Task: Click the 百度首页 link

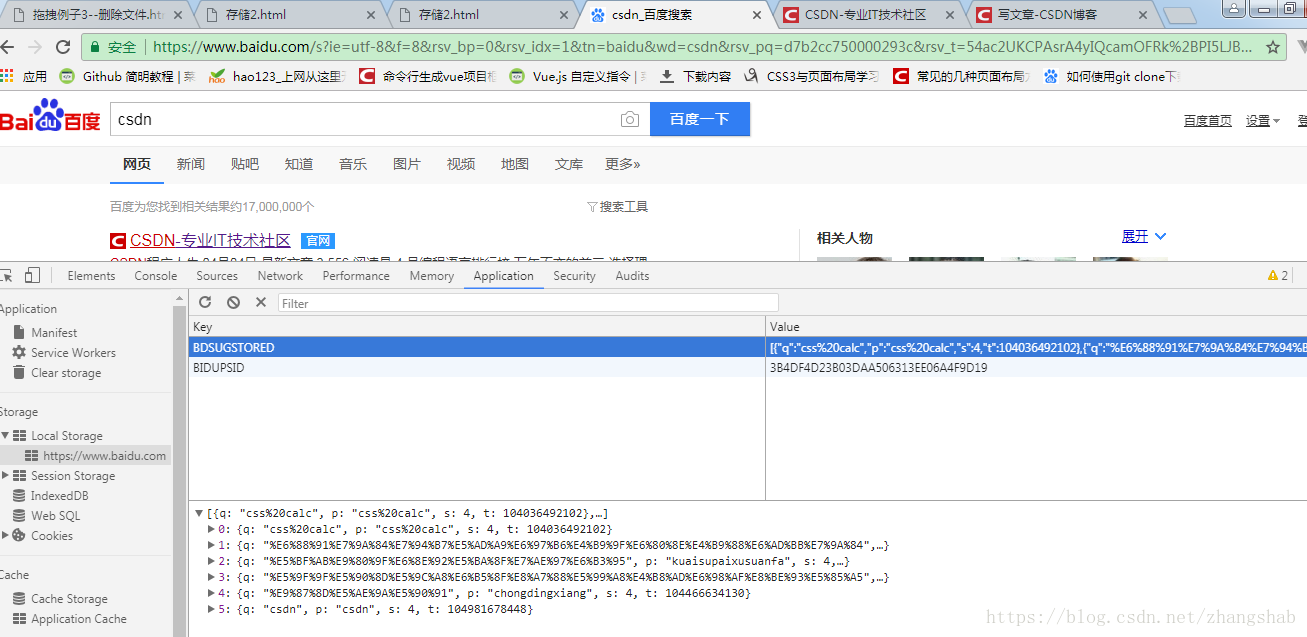Action: pos(1208,120)
